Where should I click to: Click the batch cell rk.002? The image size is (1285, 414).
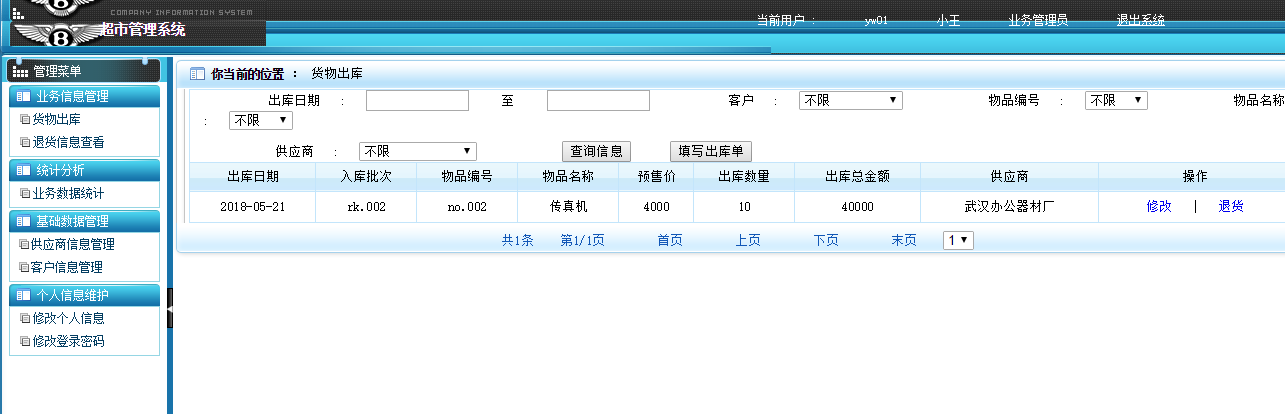[x=366, y=206]
